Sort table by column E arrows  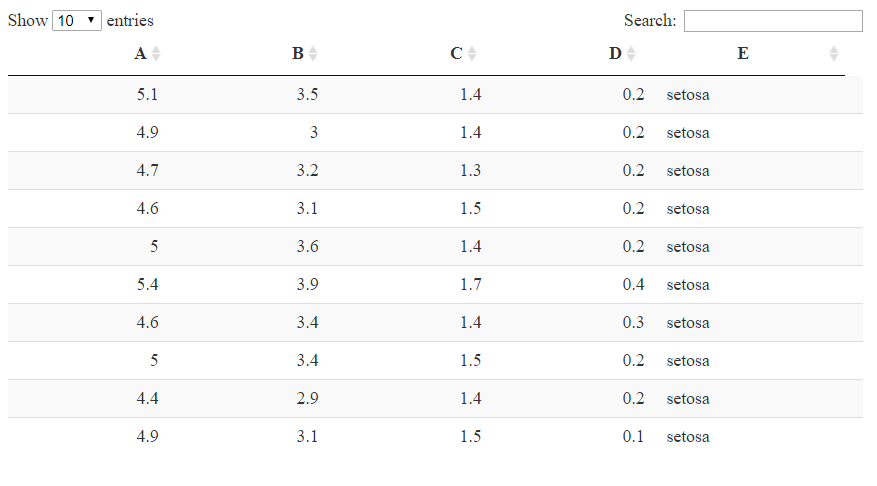[834, 54]
